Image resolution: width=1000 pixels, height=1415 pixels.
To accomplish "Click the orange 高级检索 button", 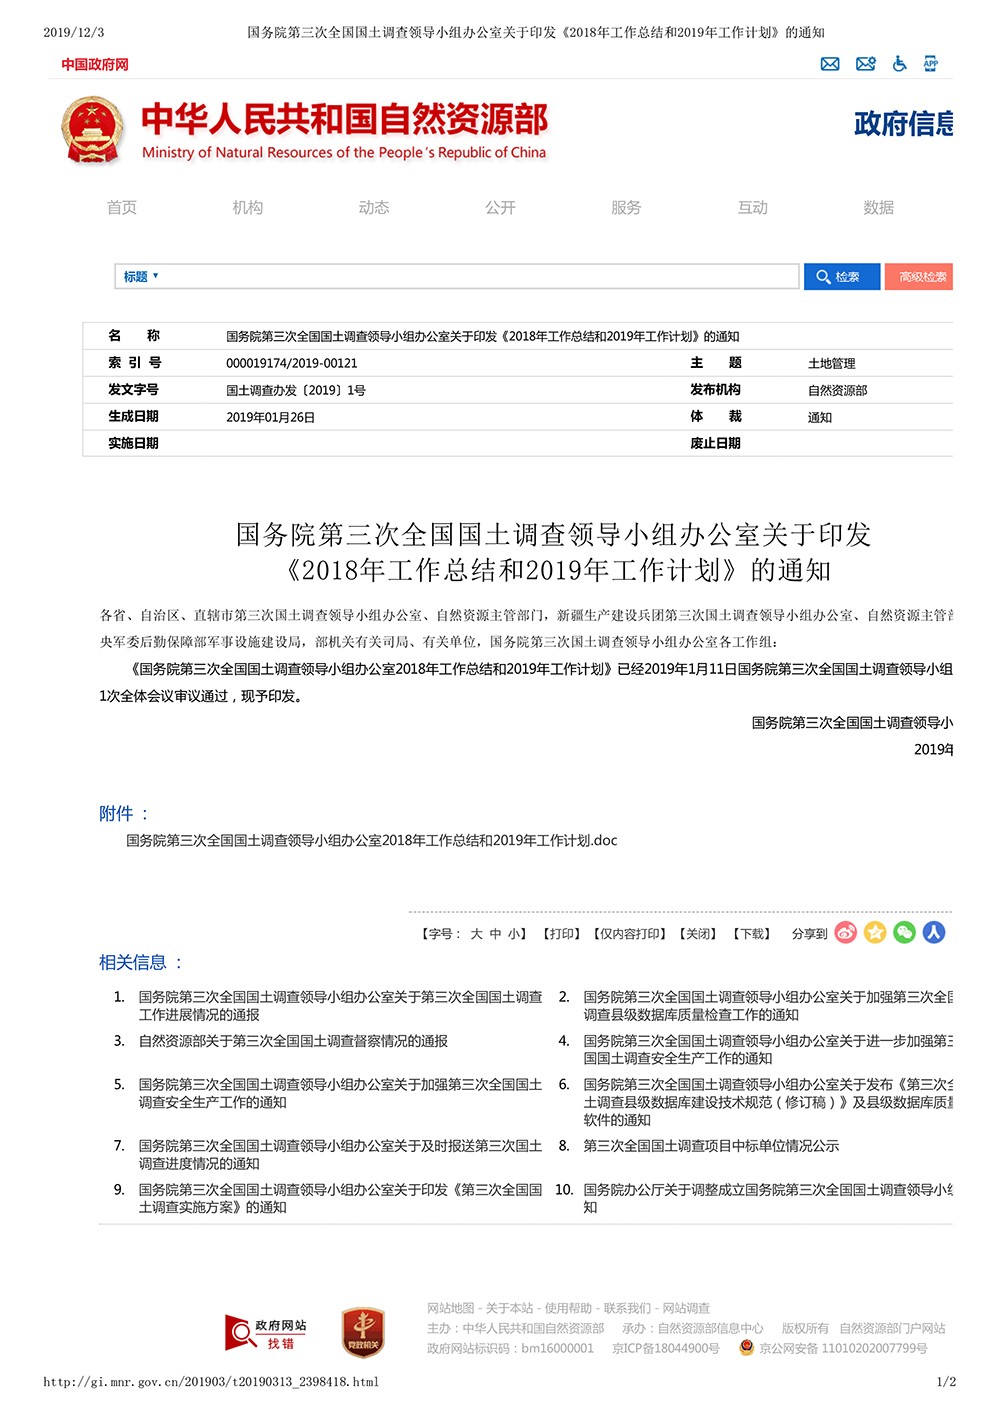I will [919, 277].
